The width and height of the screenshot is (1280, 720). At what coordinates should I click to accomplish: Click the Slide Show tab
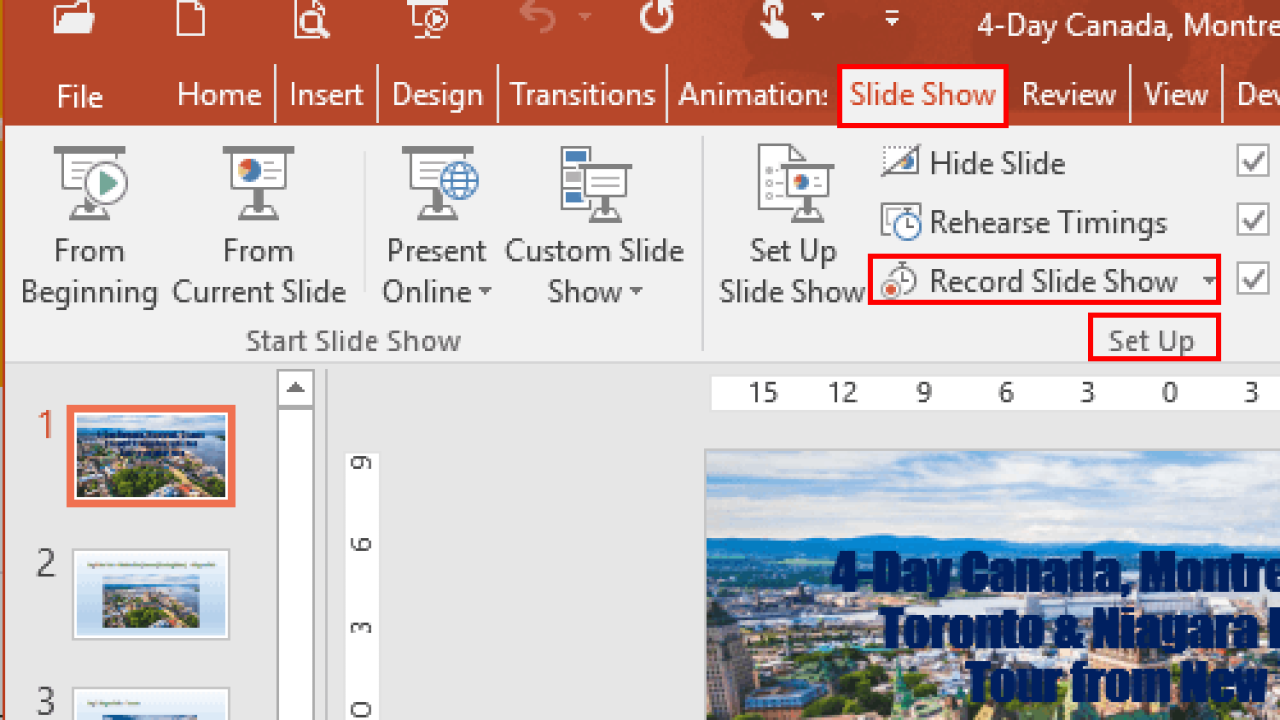(922, 95)
